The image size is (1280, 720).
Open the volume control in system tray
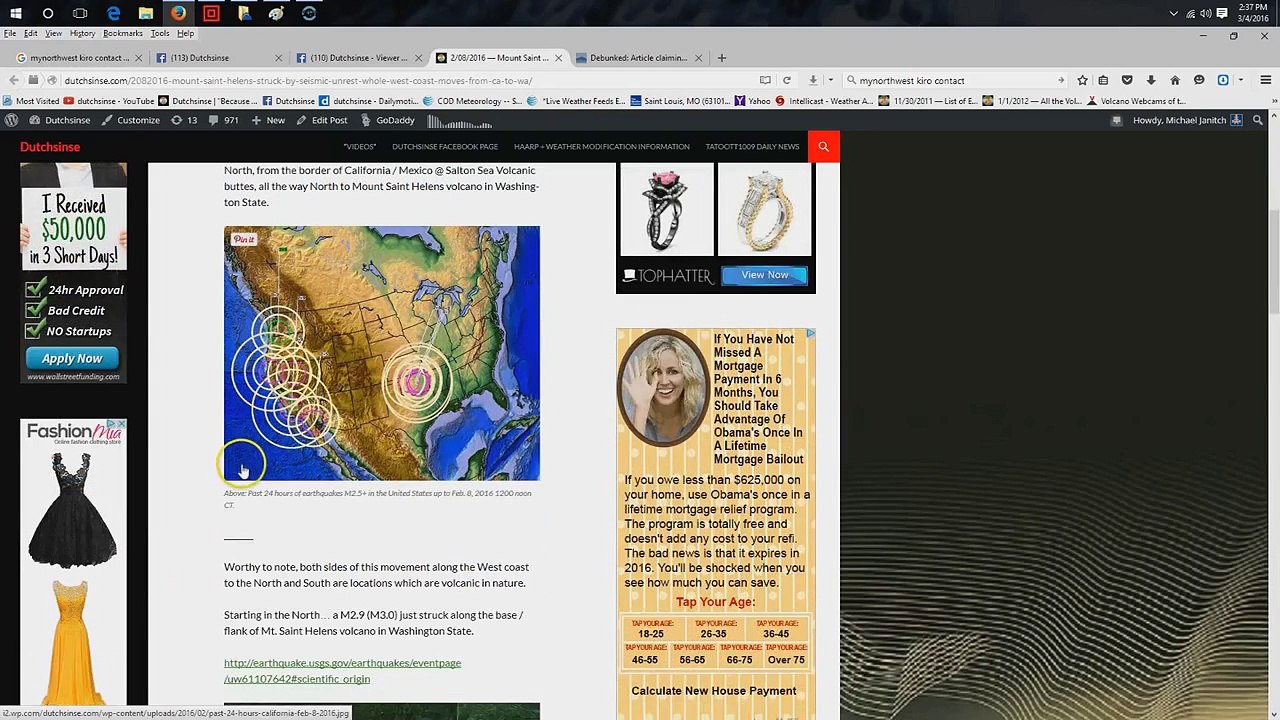point(1205,13)
